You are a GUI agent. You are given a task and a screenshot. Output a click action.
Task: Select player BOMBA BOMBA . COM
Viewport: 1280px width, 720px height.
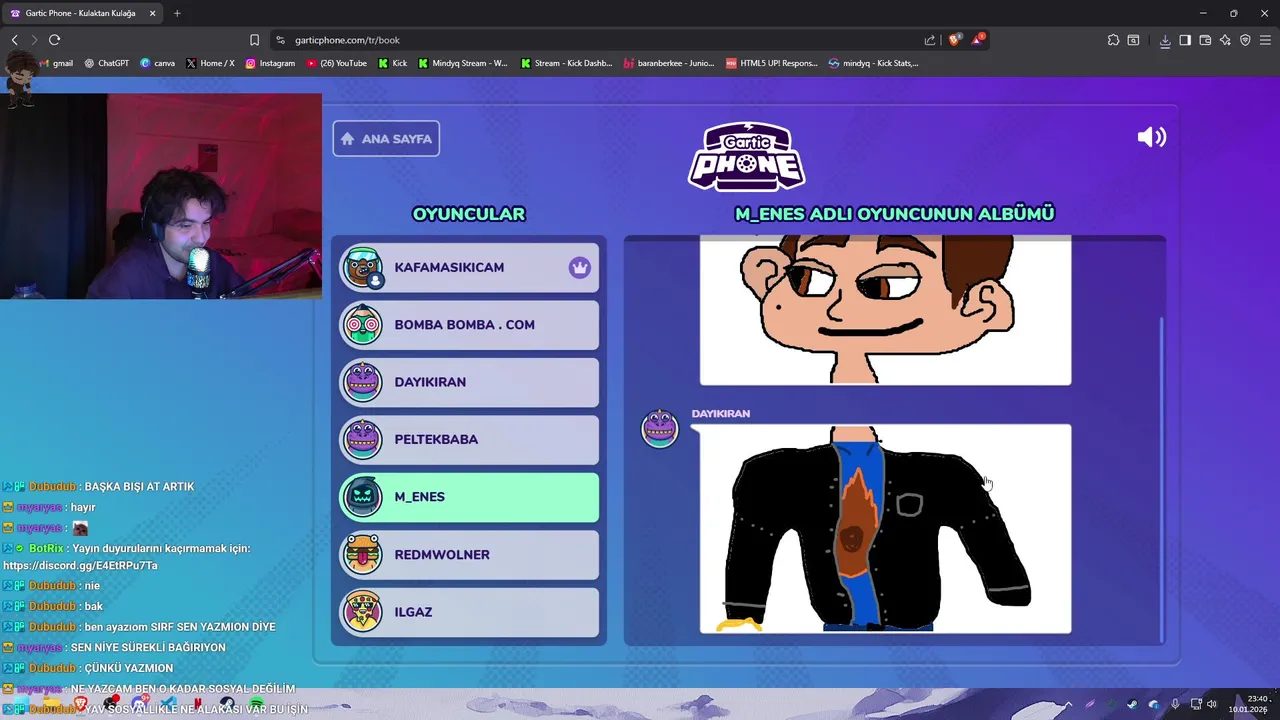tap(469, 325)
